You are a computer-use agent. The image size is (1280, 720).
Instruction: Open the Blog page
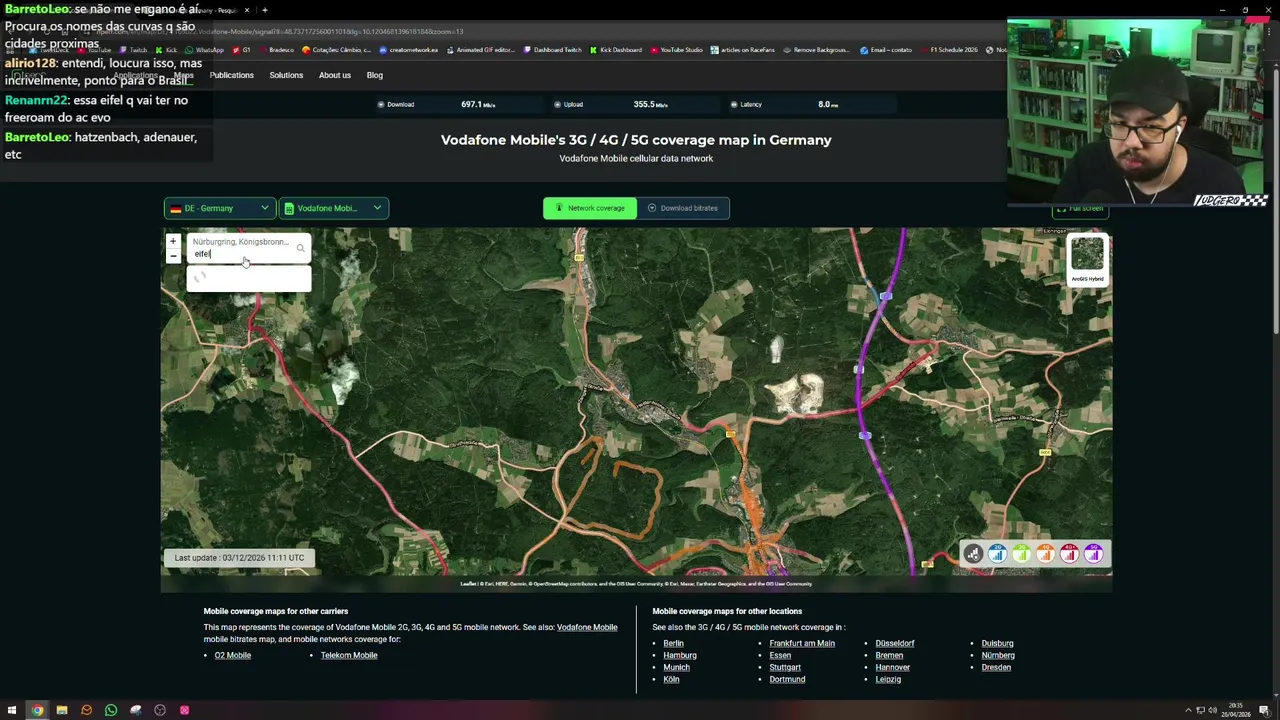pos(375,75)
